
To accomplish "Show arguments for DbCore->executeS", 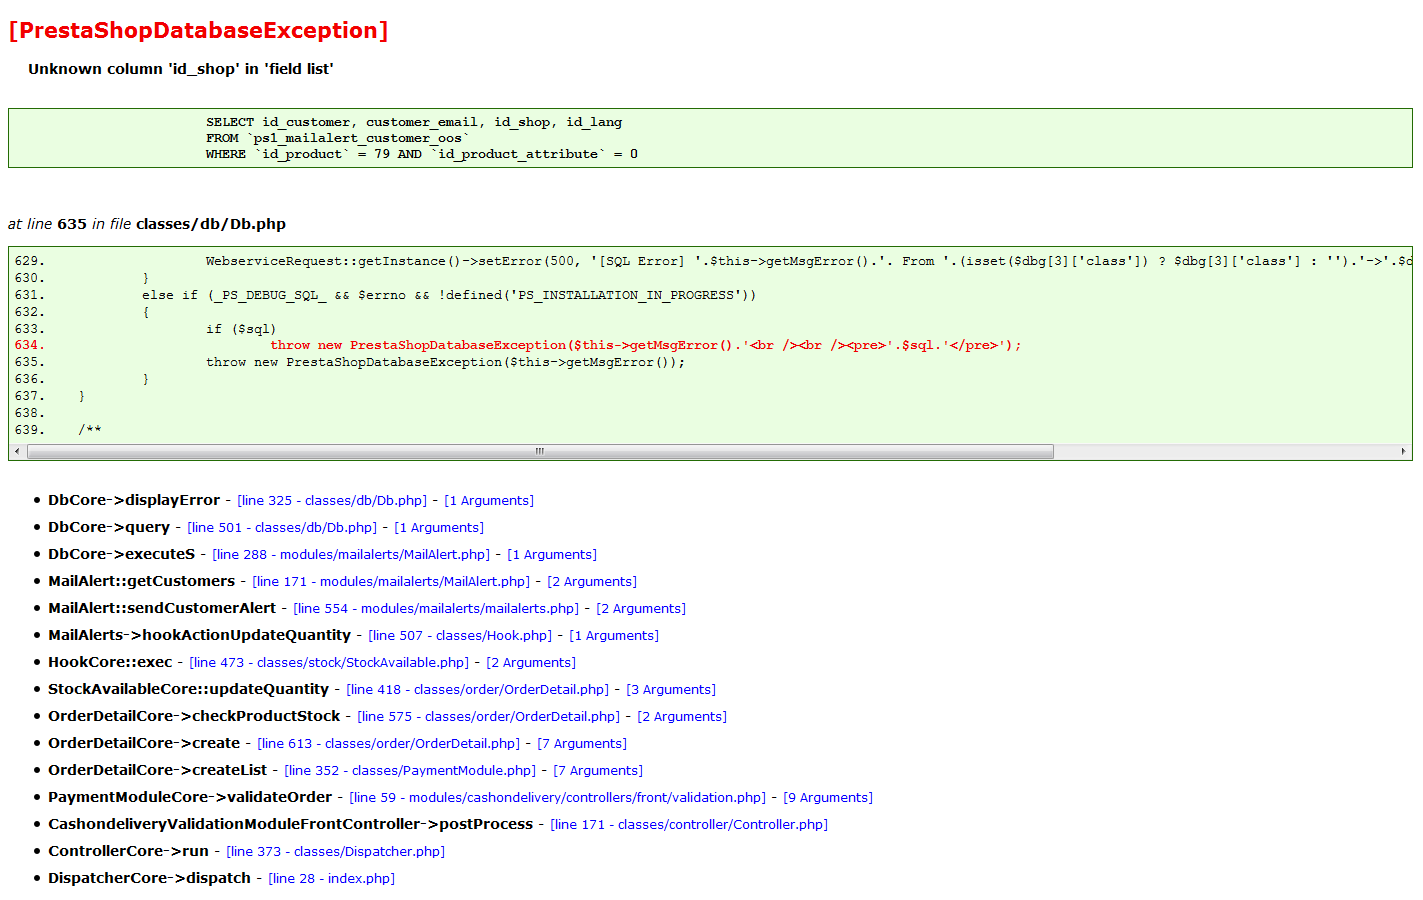I will click(x=552, y=555).
